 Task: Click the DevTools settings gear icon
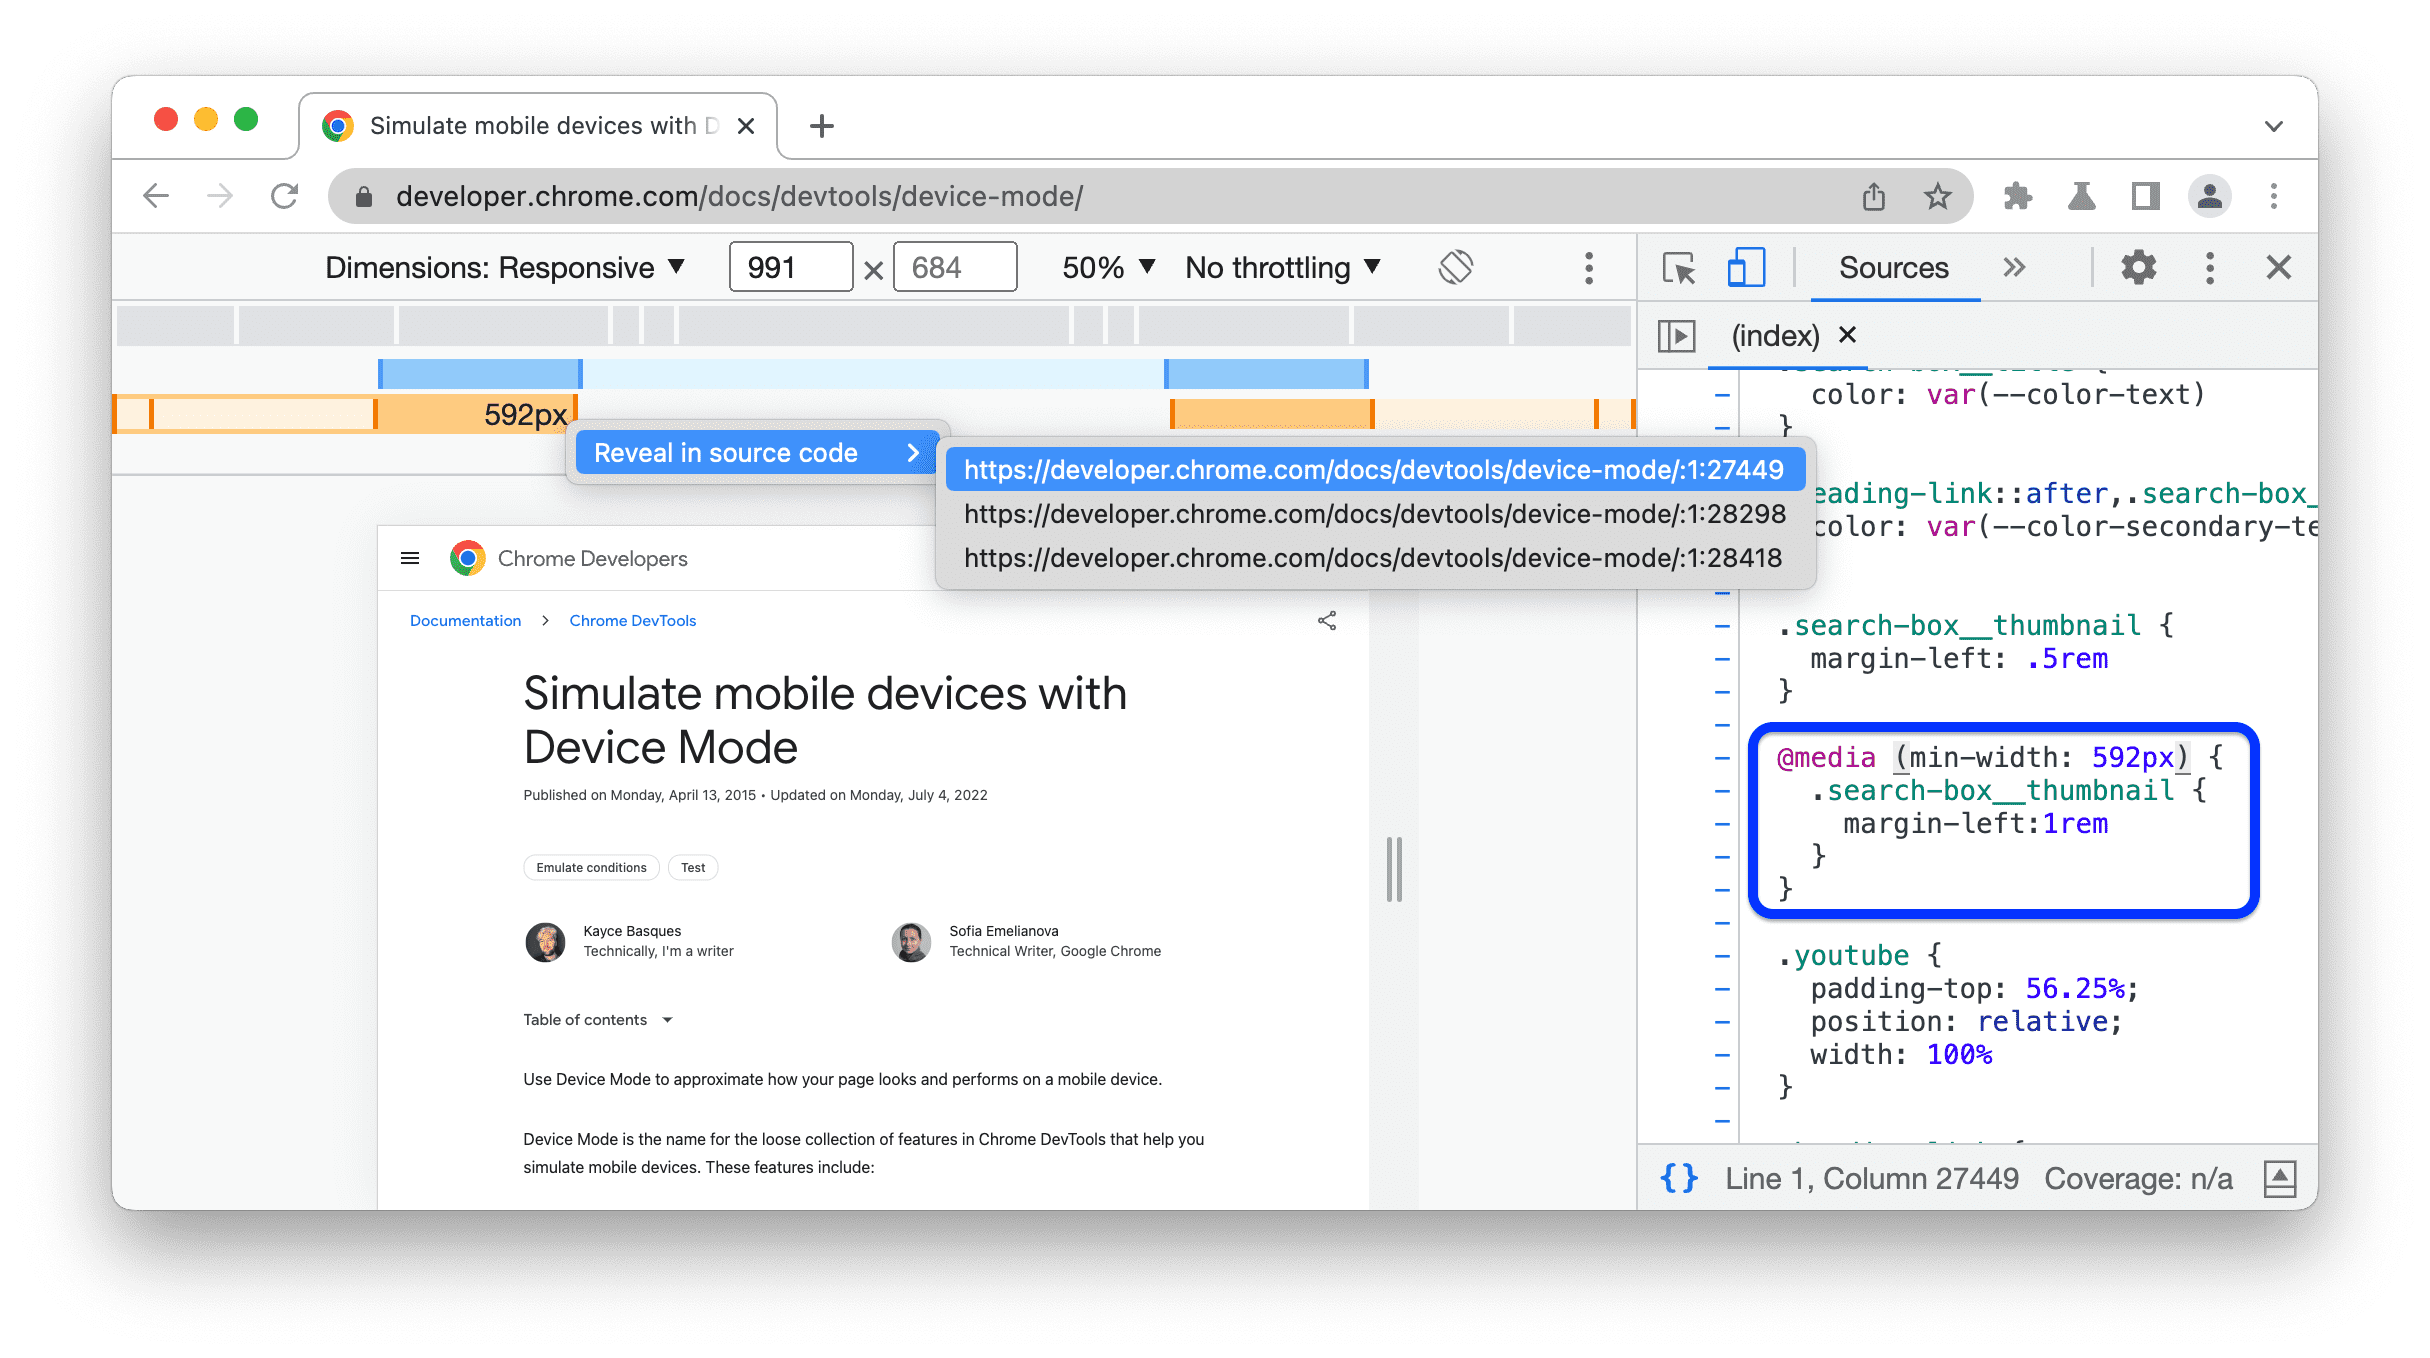[2136, 267]
